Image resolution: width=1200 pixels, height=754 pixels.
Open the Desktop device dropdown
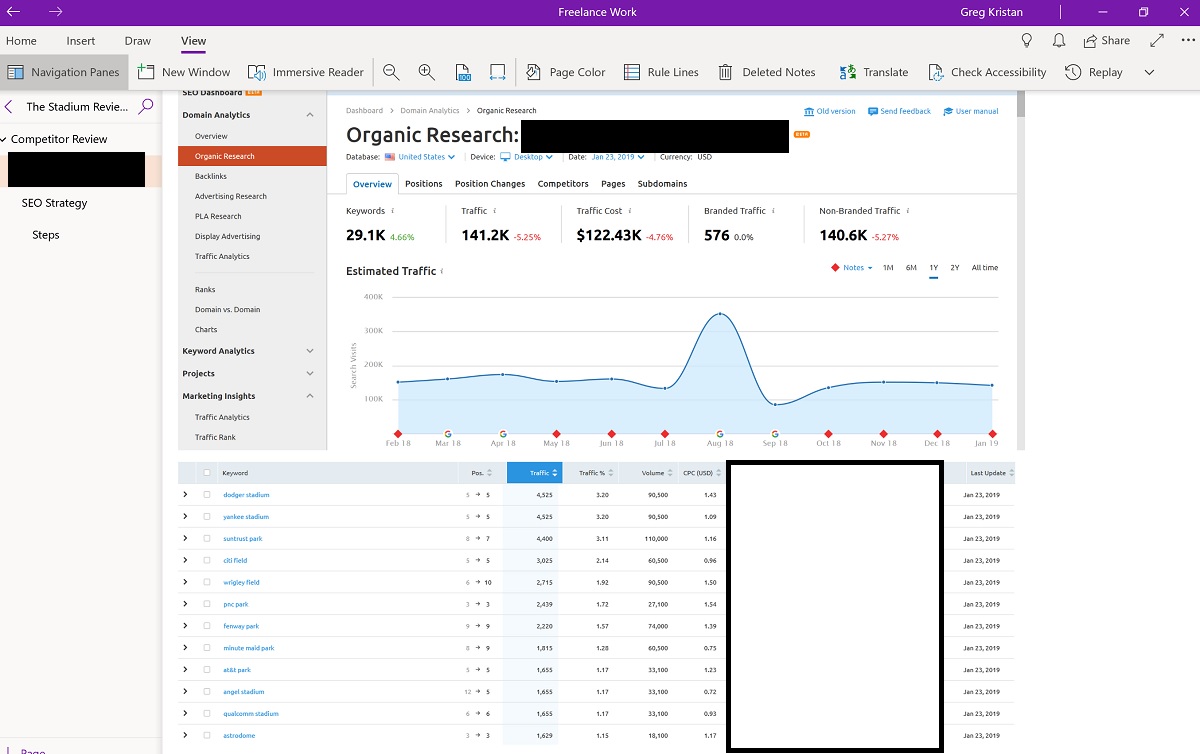click(527, 157)
